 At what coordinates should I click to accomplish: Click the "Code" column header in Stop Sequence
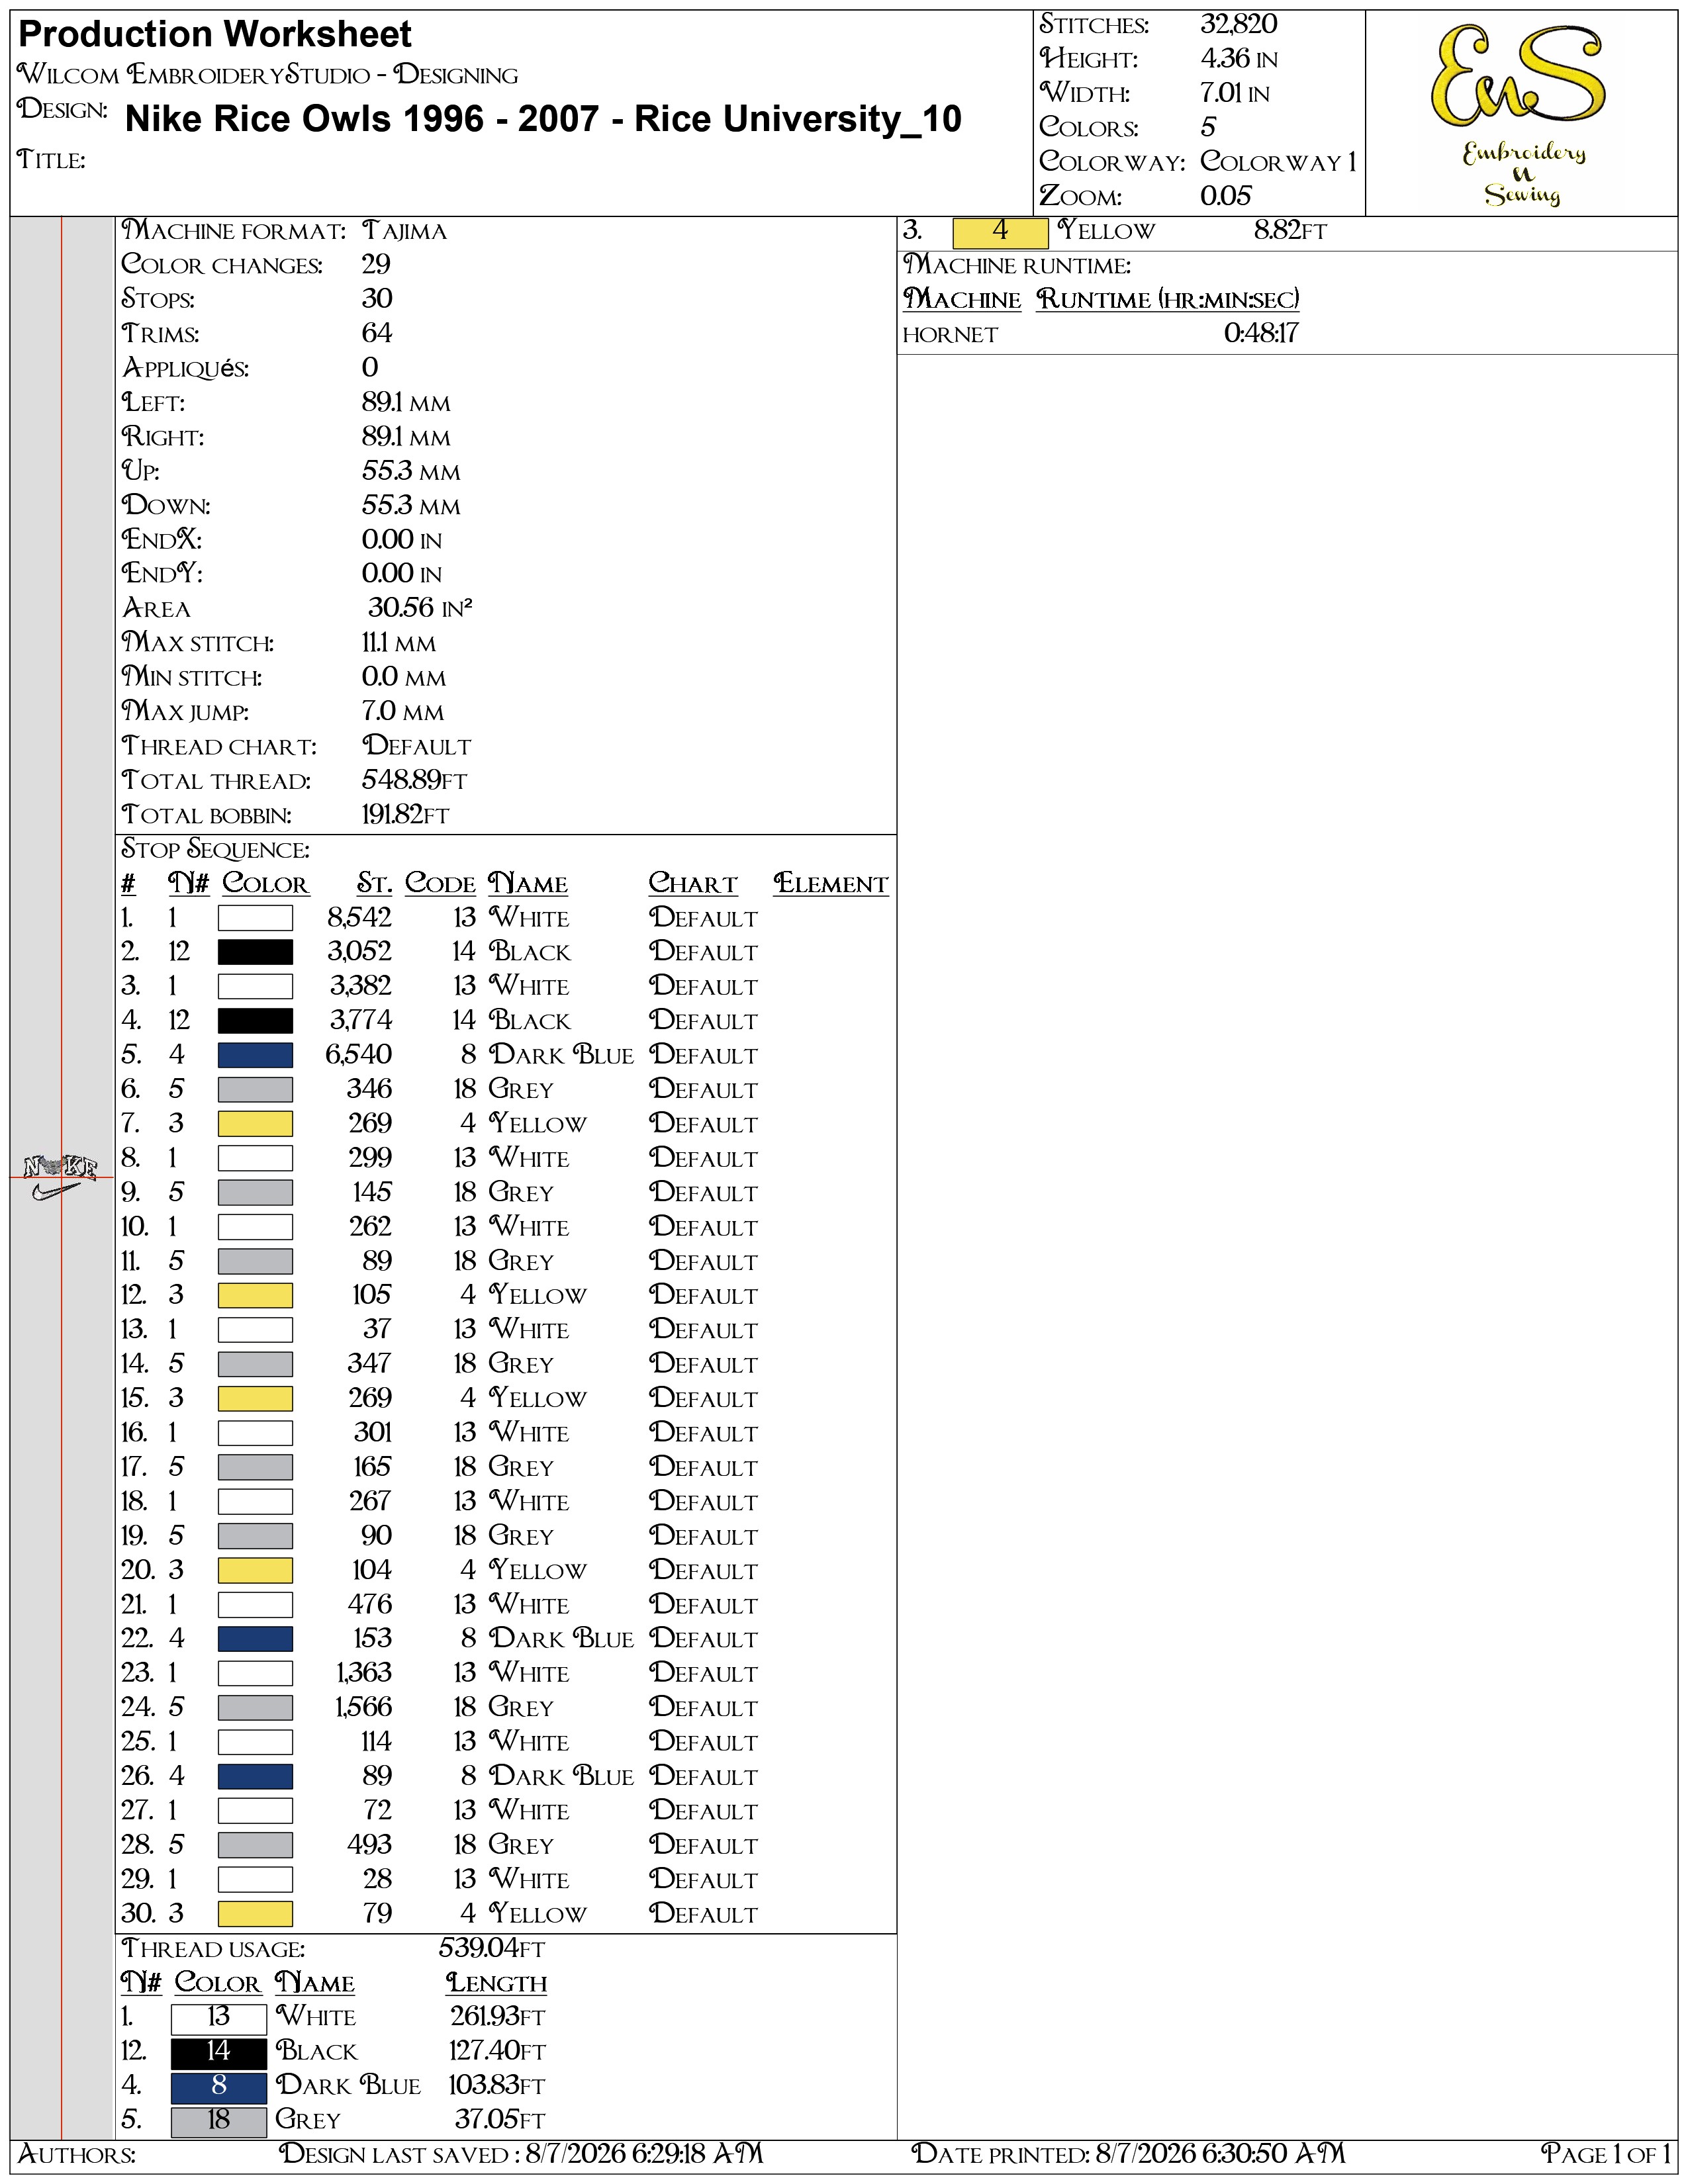coord(440,884)
